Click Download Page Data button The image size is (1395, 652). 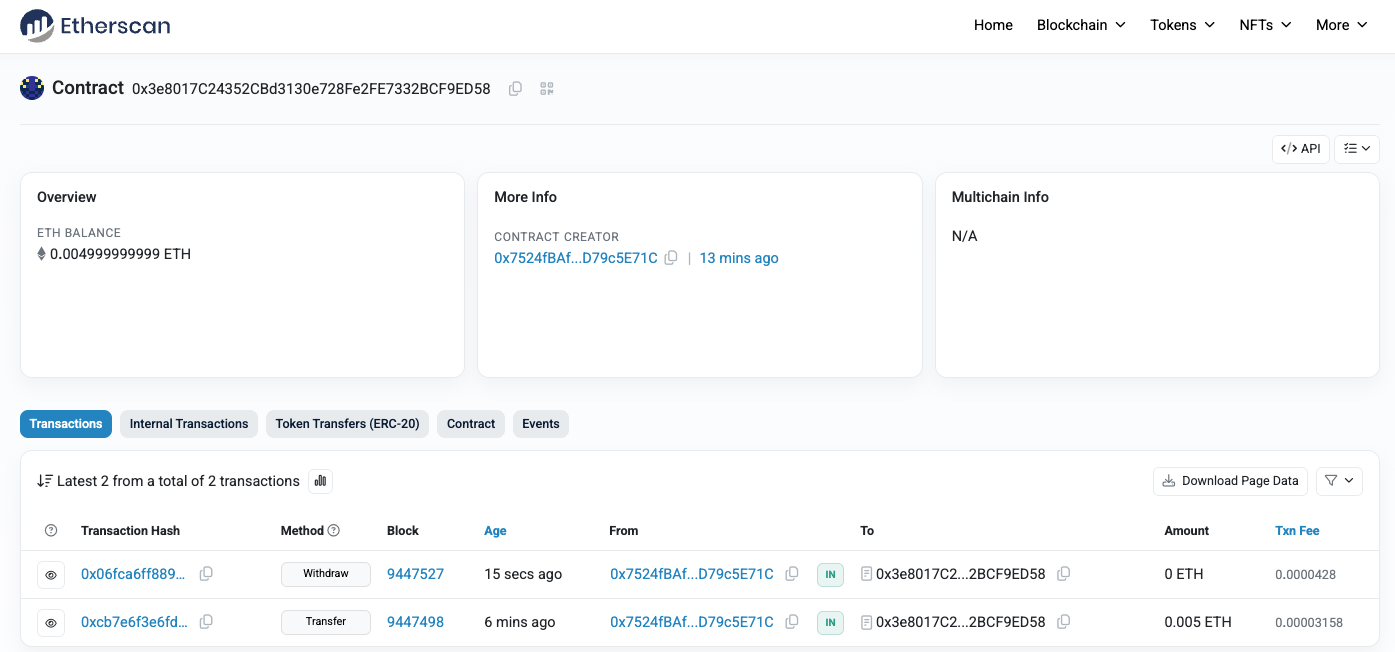[x=1230, y=481]
